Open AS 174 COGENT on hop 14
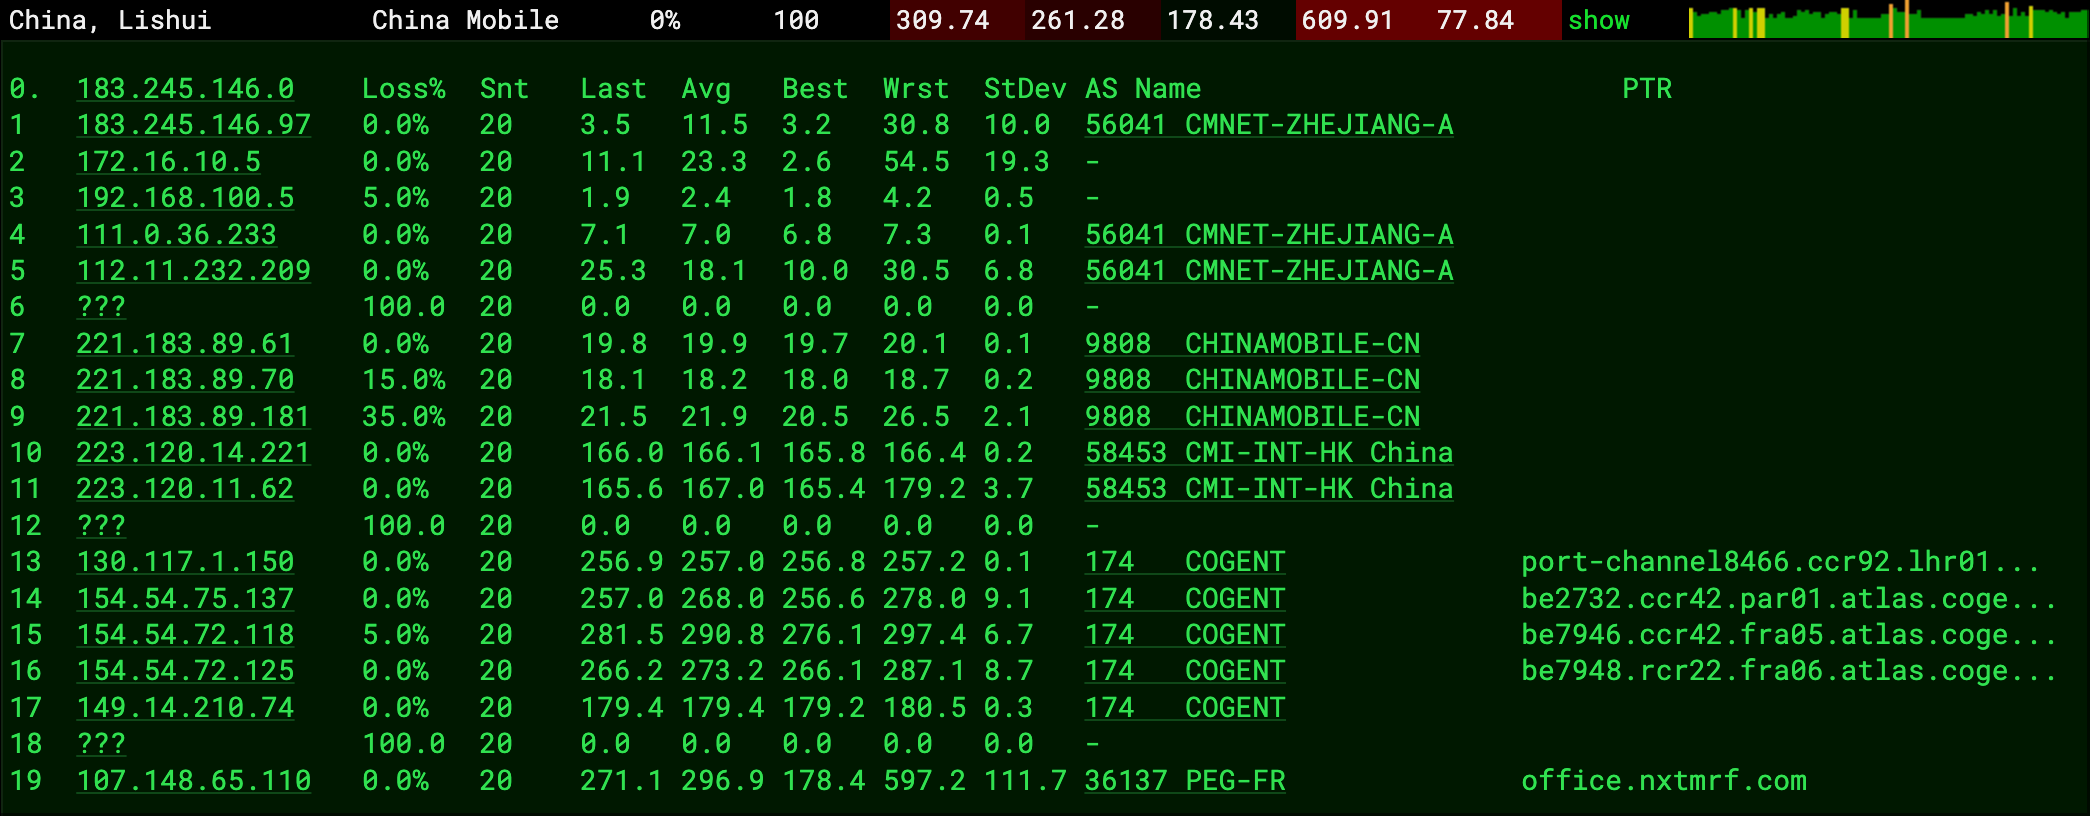Screen dimensions: 2090x816 click(1185, 599)
